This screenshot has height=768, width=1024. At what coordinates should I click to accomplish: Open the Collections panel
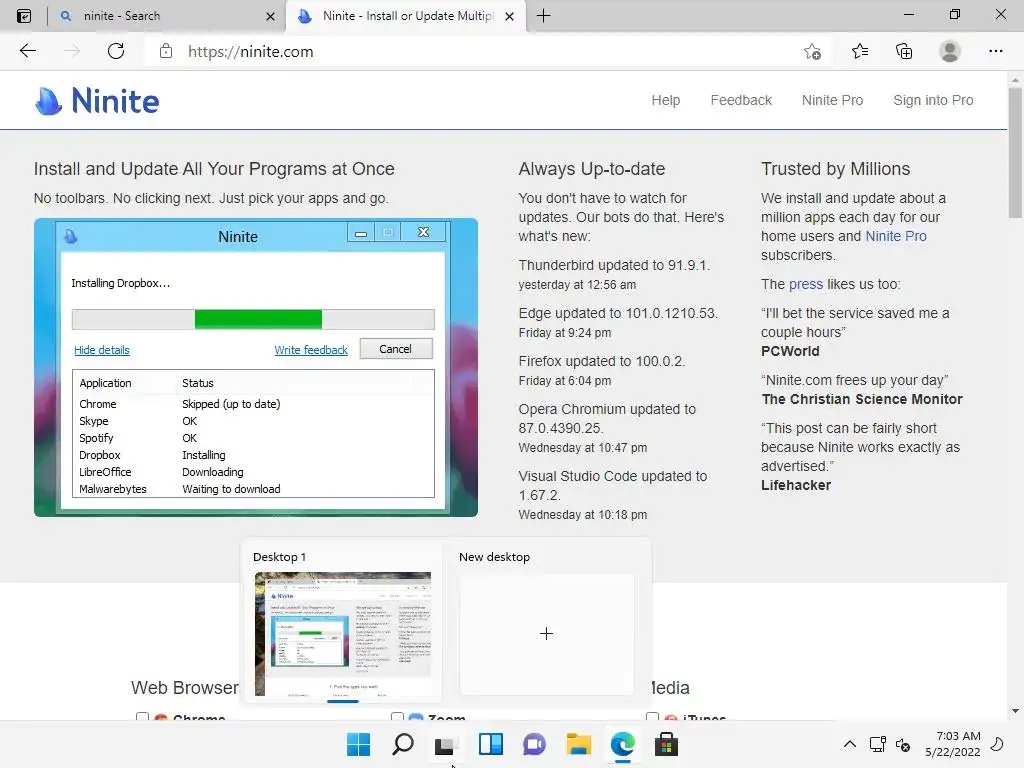point(904,51)
